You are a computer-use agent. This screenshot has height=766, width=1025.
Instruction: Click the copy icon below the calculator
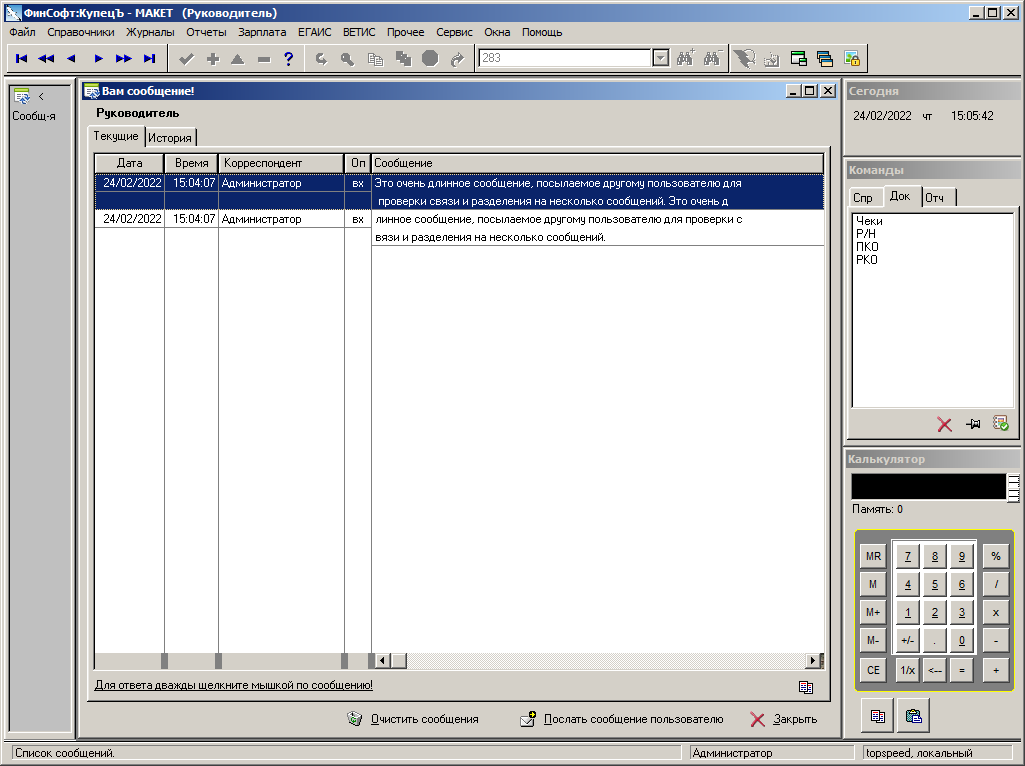coord(877,716)
